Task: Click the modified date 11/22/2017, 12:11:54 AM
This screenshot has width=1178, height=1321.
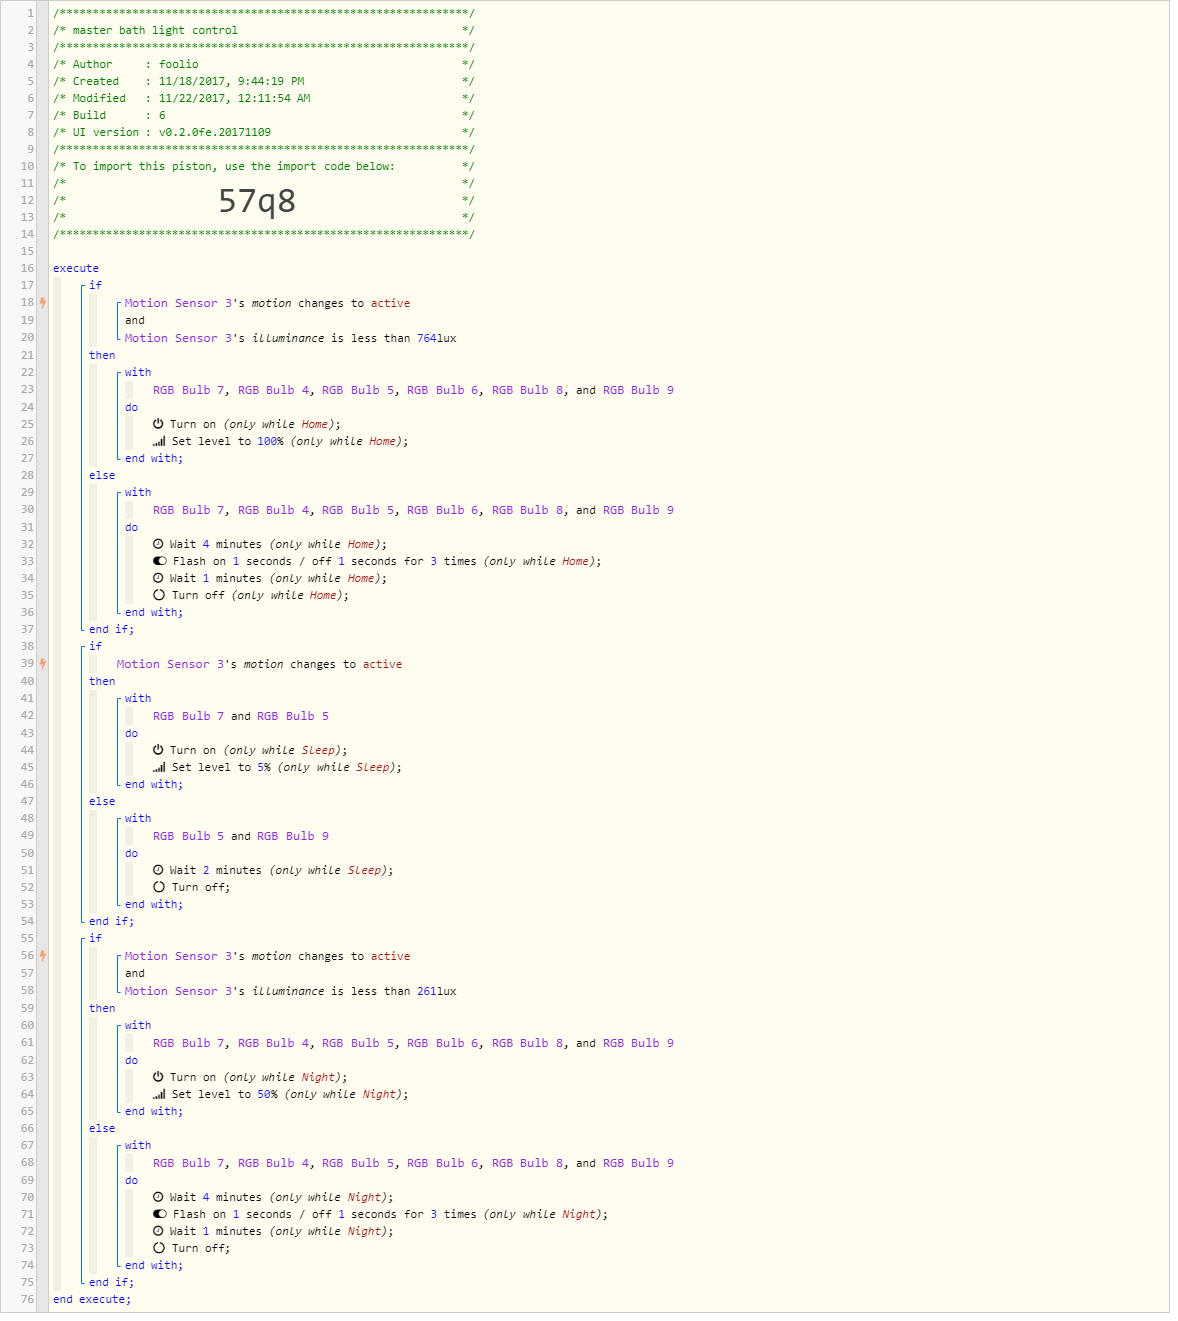Action: (x=234, y=98)
